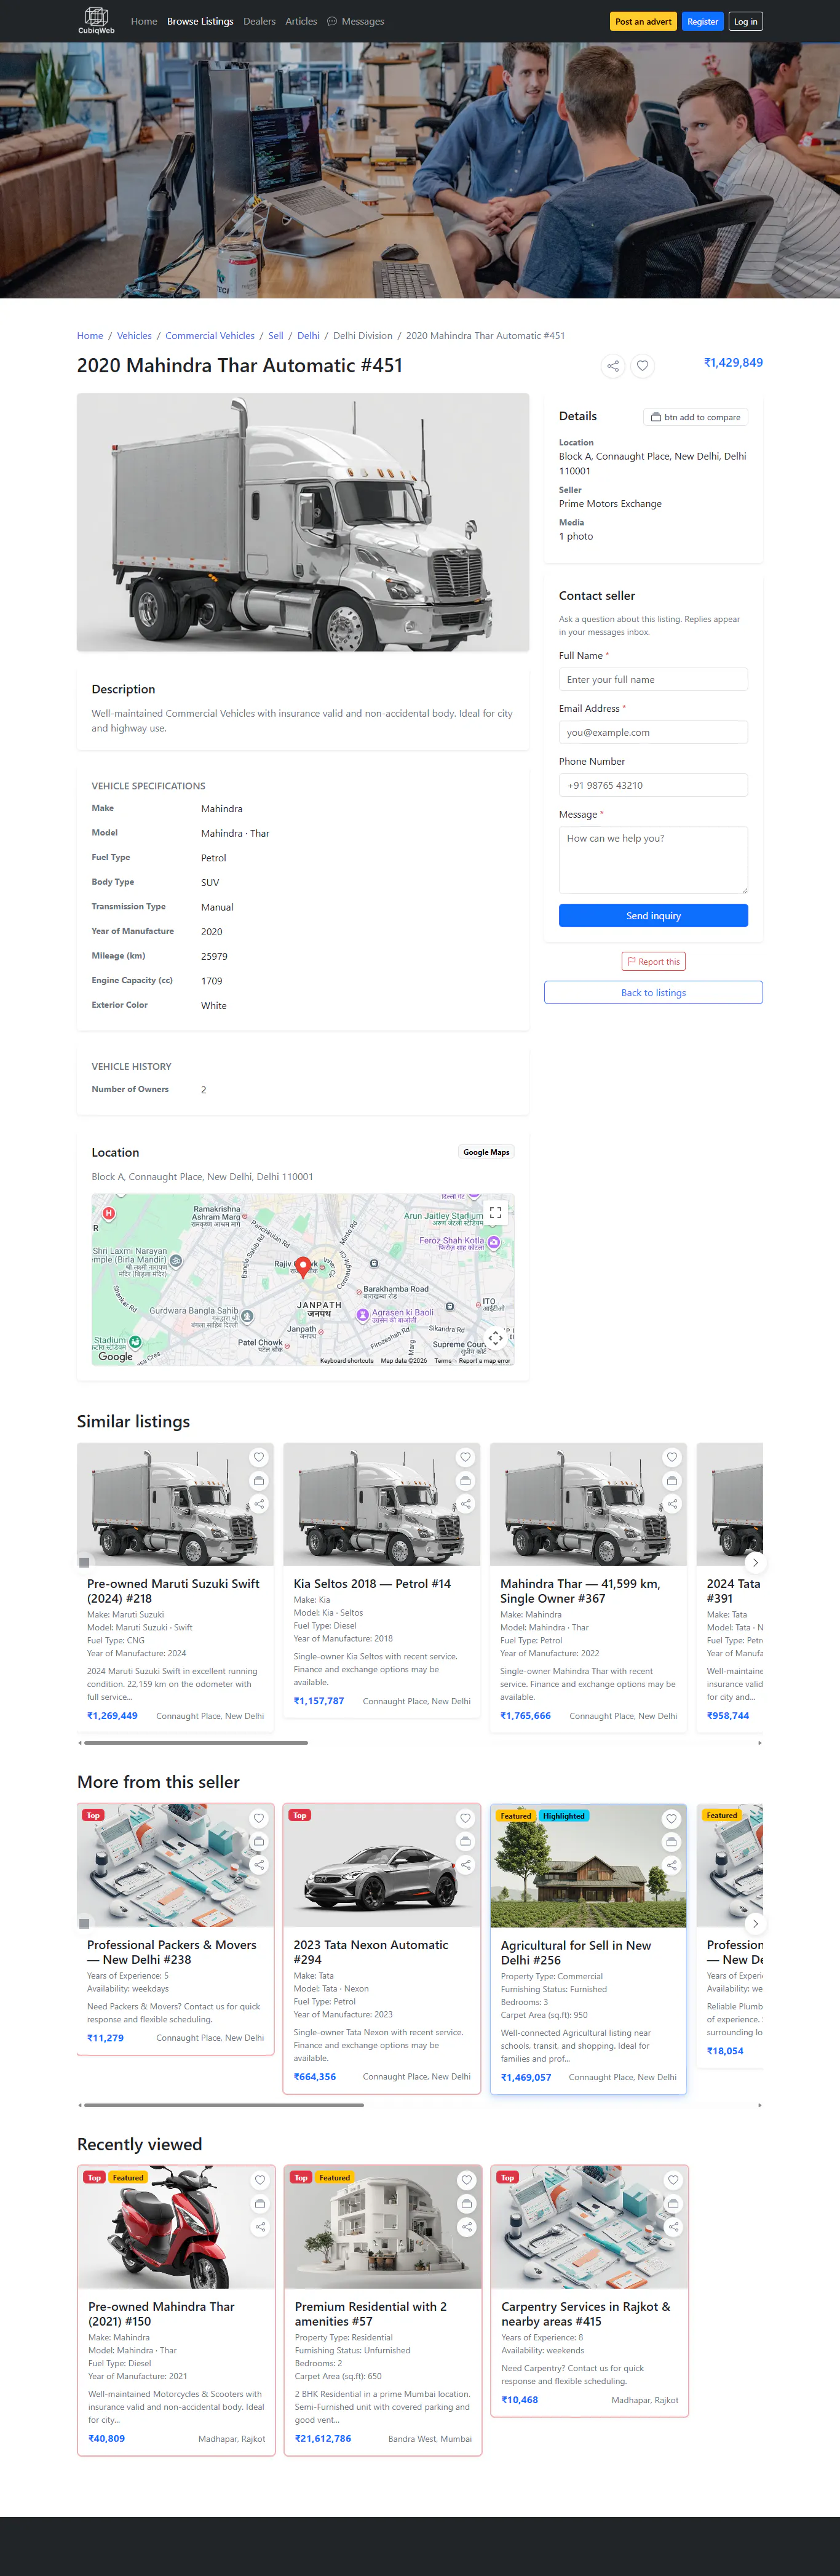Go to Dealers page
The width and height of the screenshot is (840, 2576).
(x=259, y=21)
